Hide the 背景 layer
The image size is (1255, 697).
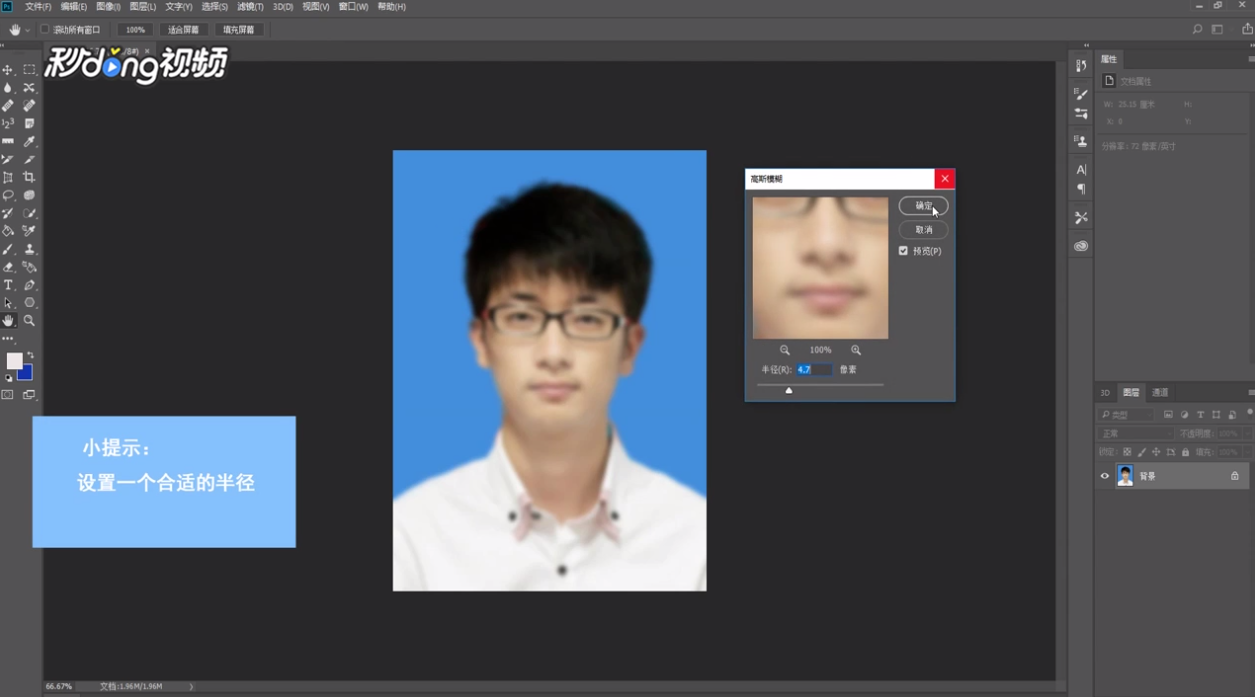[x=1104, y=475]
